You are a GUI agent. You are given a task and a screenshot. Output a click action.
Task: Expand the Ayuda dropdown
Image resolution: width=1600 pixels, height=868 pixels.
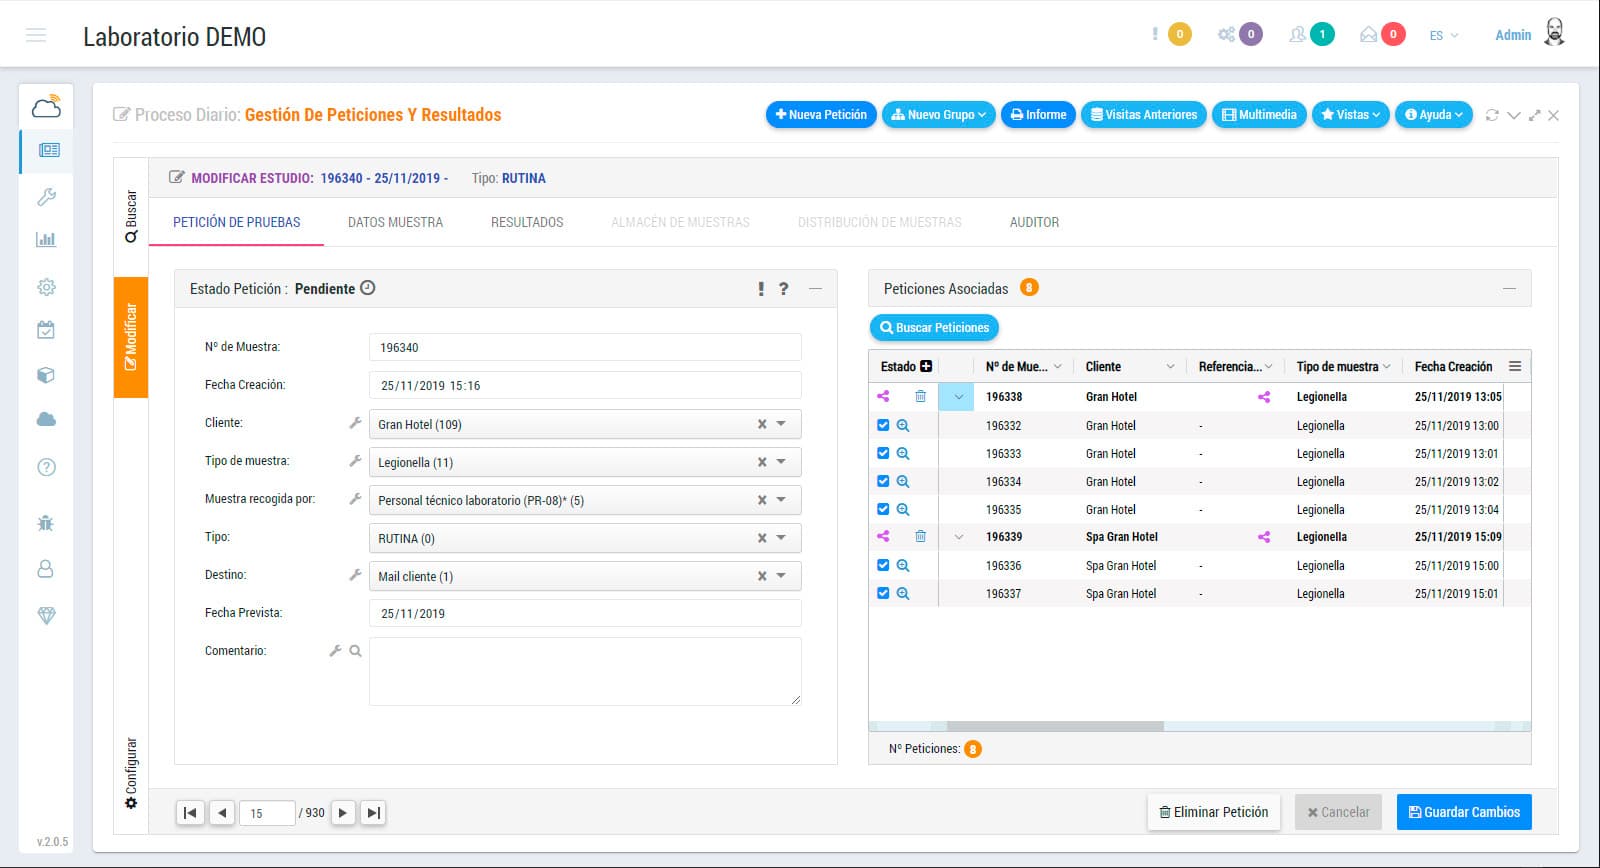coord(1433,115)
